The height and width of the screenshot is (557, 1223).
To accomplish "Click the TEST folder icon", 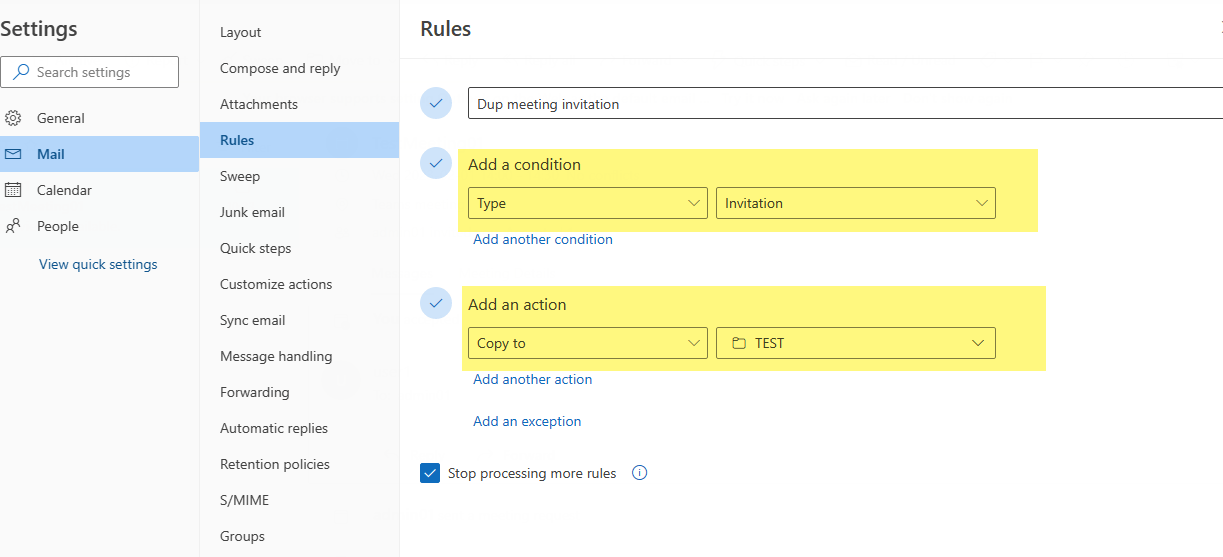I will point(739,343).
